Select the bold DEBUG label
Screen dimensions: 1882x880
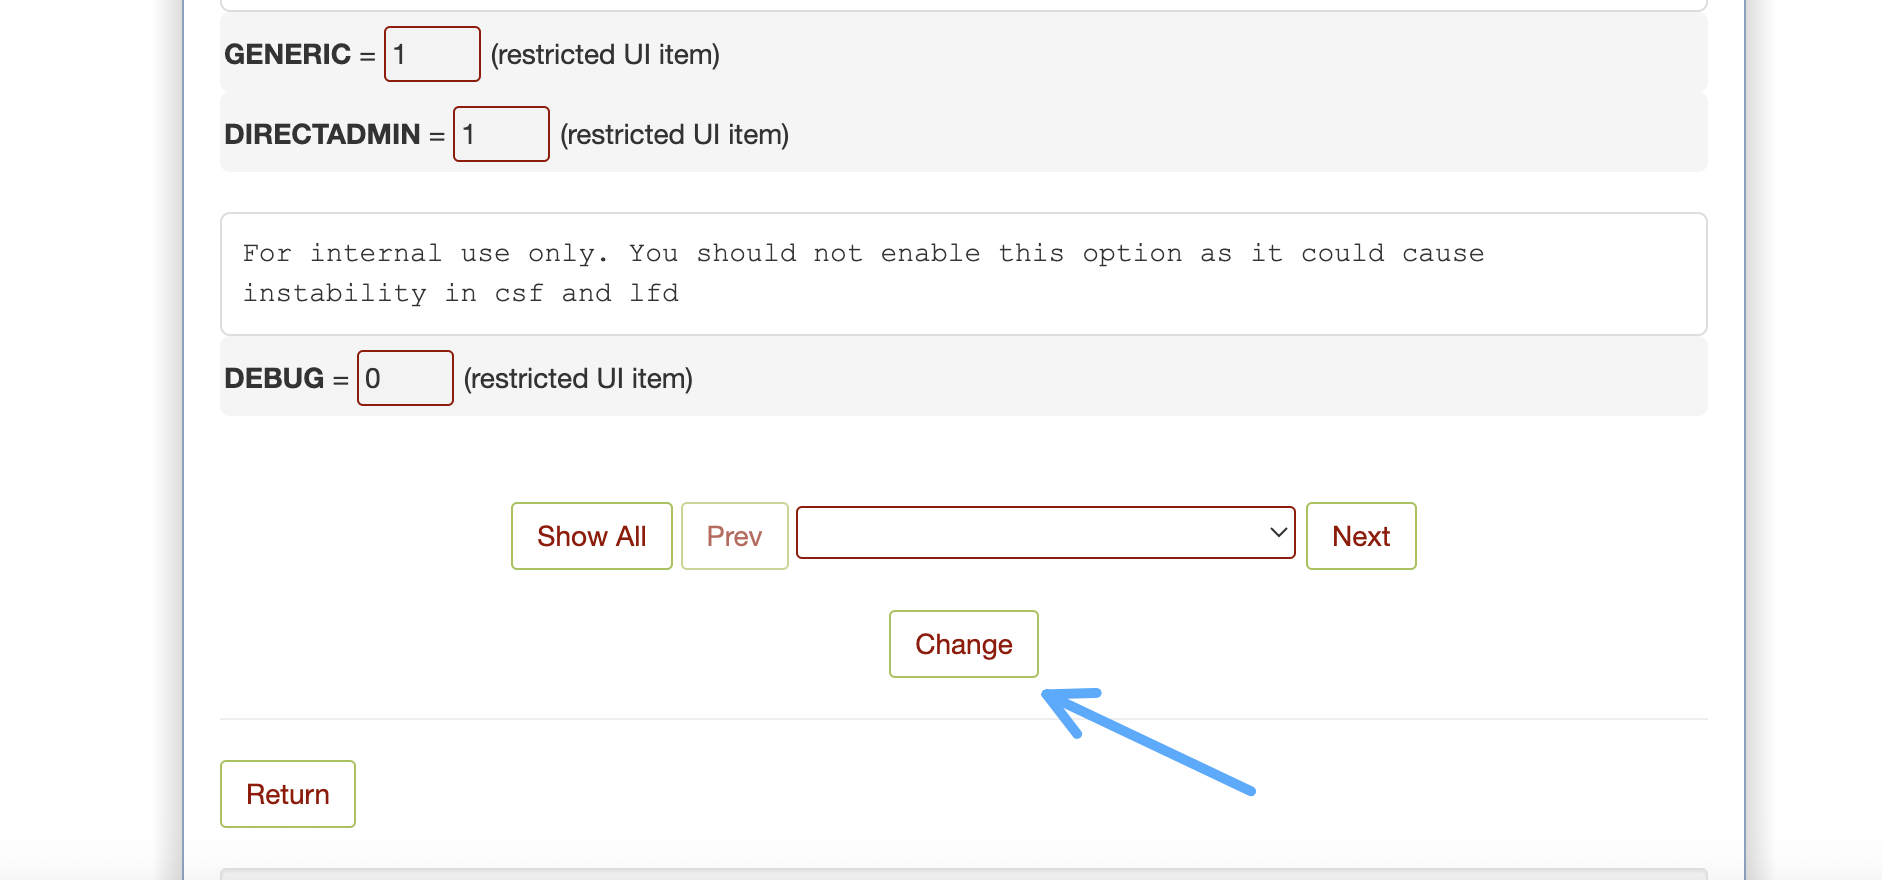pos(274,378)
